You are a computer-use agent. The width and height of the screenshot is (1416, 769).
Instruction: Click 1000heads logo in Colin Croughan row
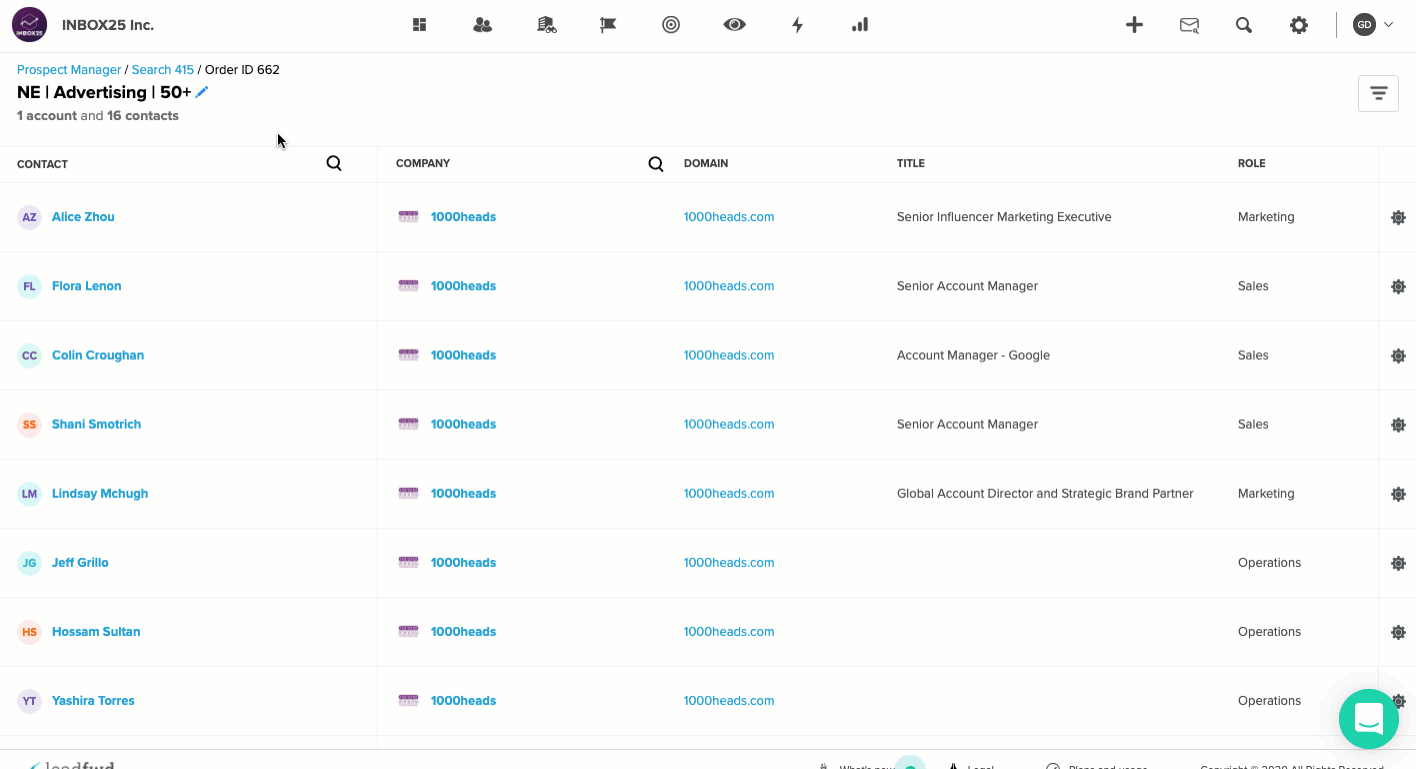coord(408,354)
